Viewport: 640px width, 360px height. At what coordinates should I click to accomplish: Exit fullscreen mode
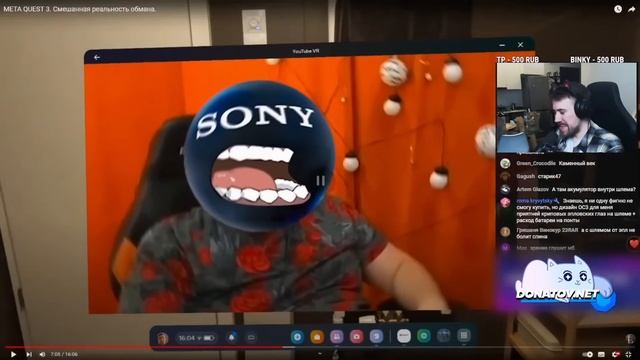click(628, 354)
